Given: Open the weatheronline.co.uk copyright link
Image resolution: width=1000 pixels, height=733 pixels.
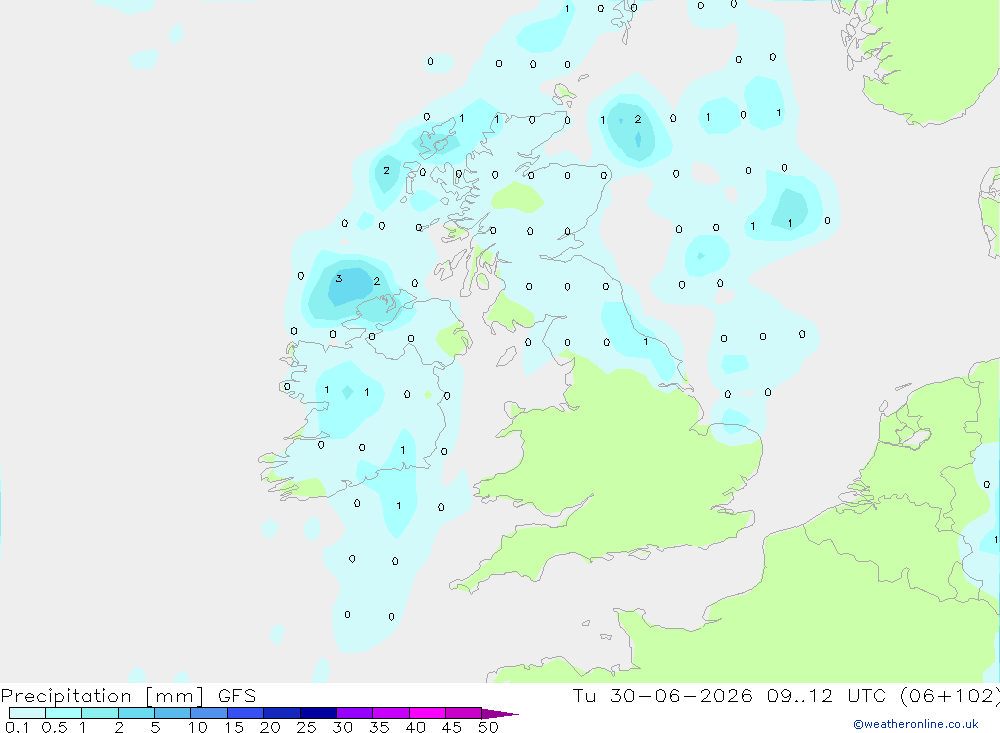Looking at the screenshot, I should point(916,724).
